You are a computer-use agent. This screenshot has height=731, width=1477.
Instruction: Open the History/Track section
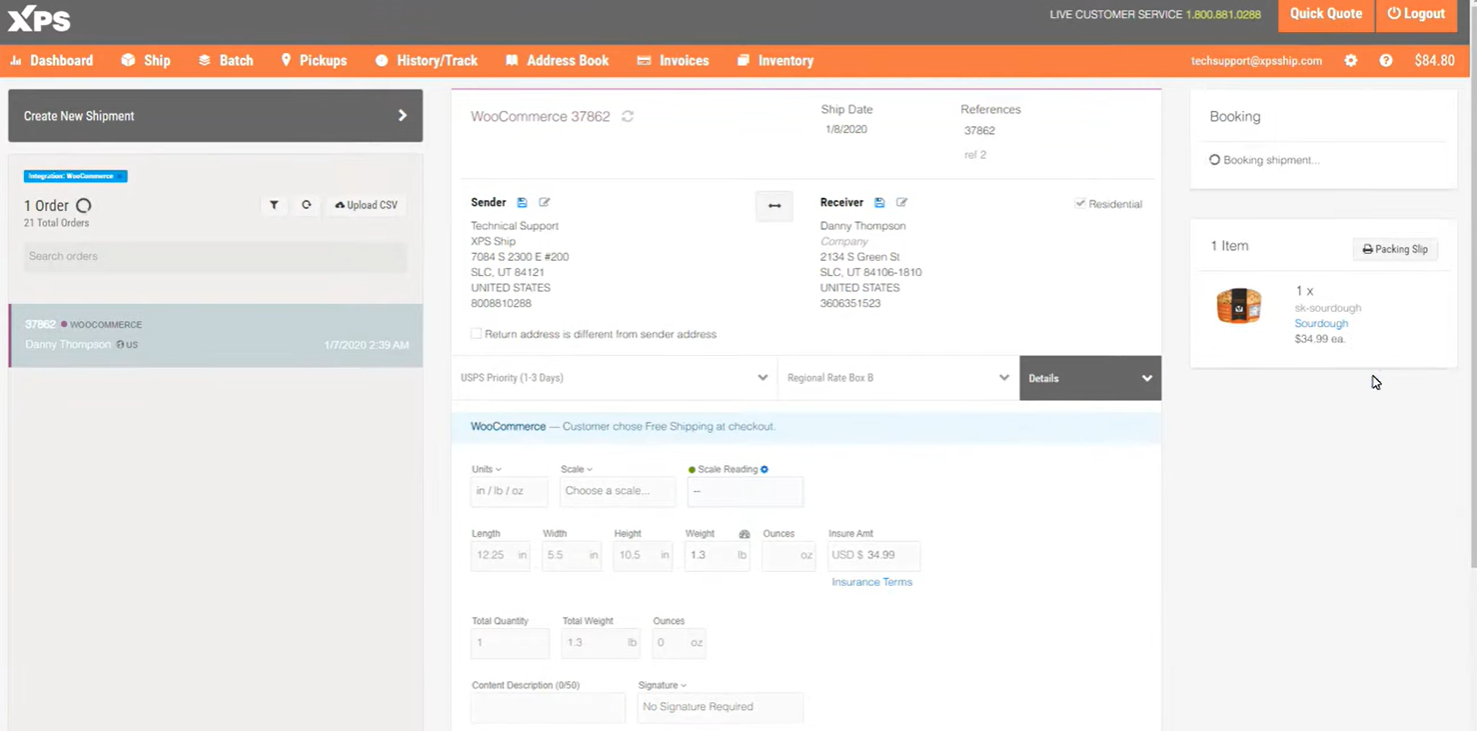pyautogui.click(x=426, y=60)
